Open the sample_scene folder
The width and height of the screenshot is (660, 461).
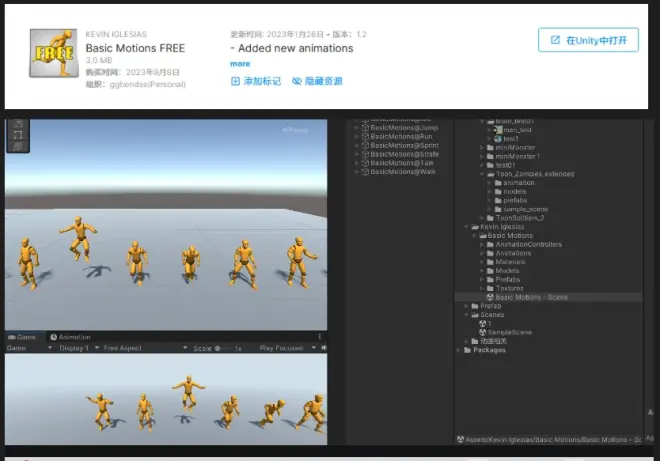[521, 209]
